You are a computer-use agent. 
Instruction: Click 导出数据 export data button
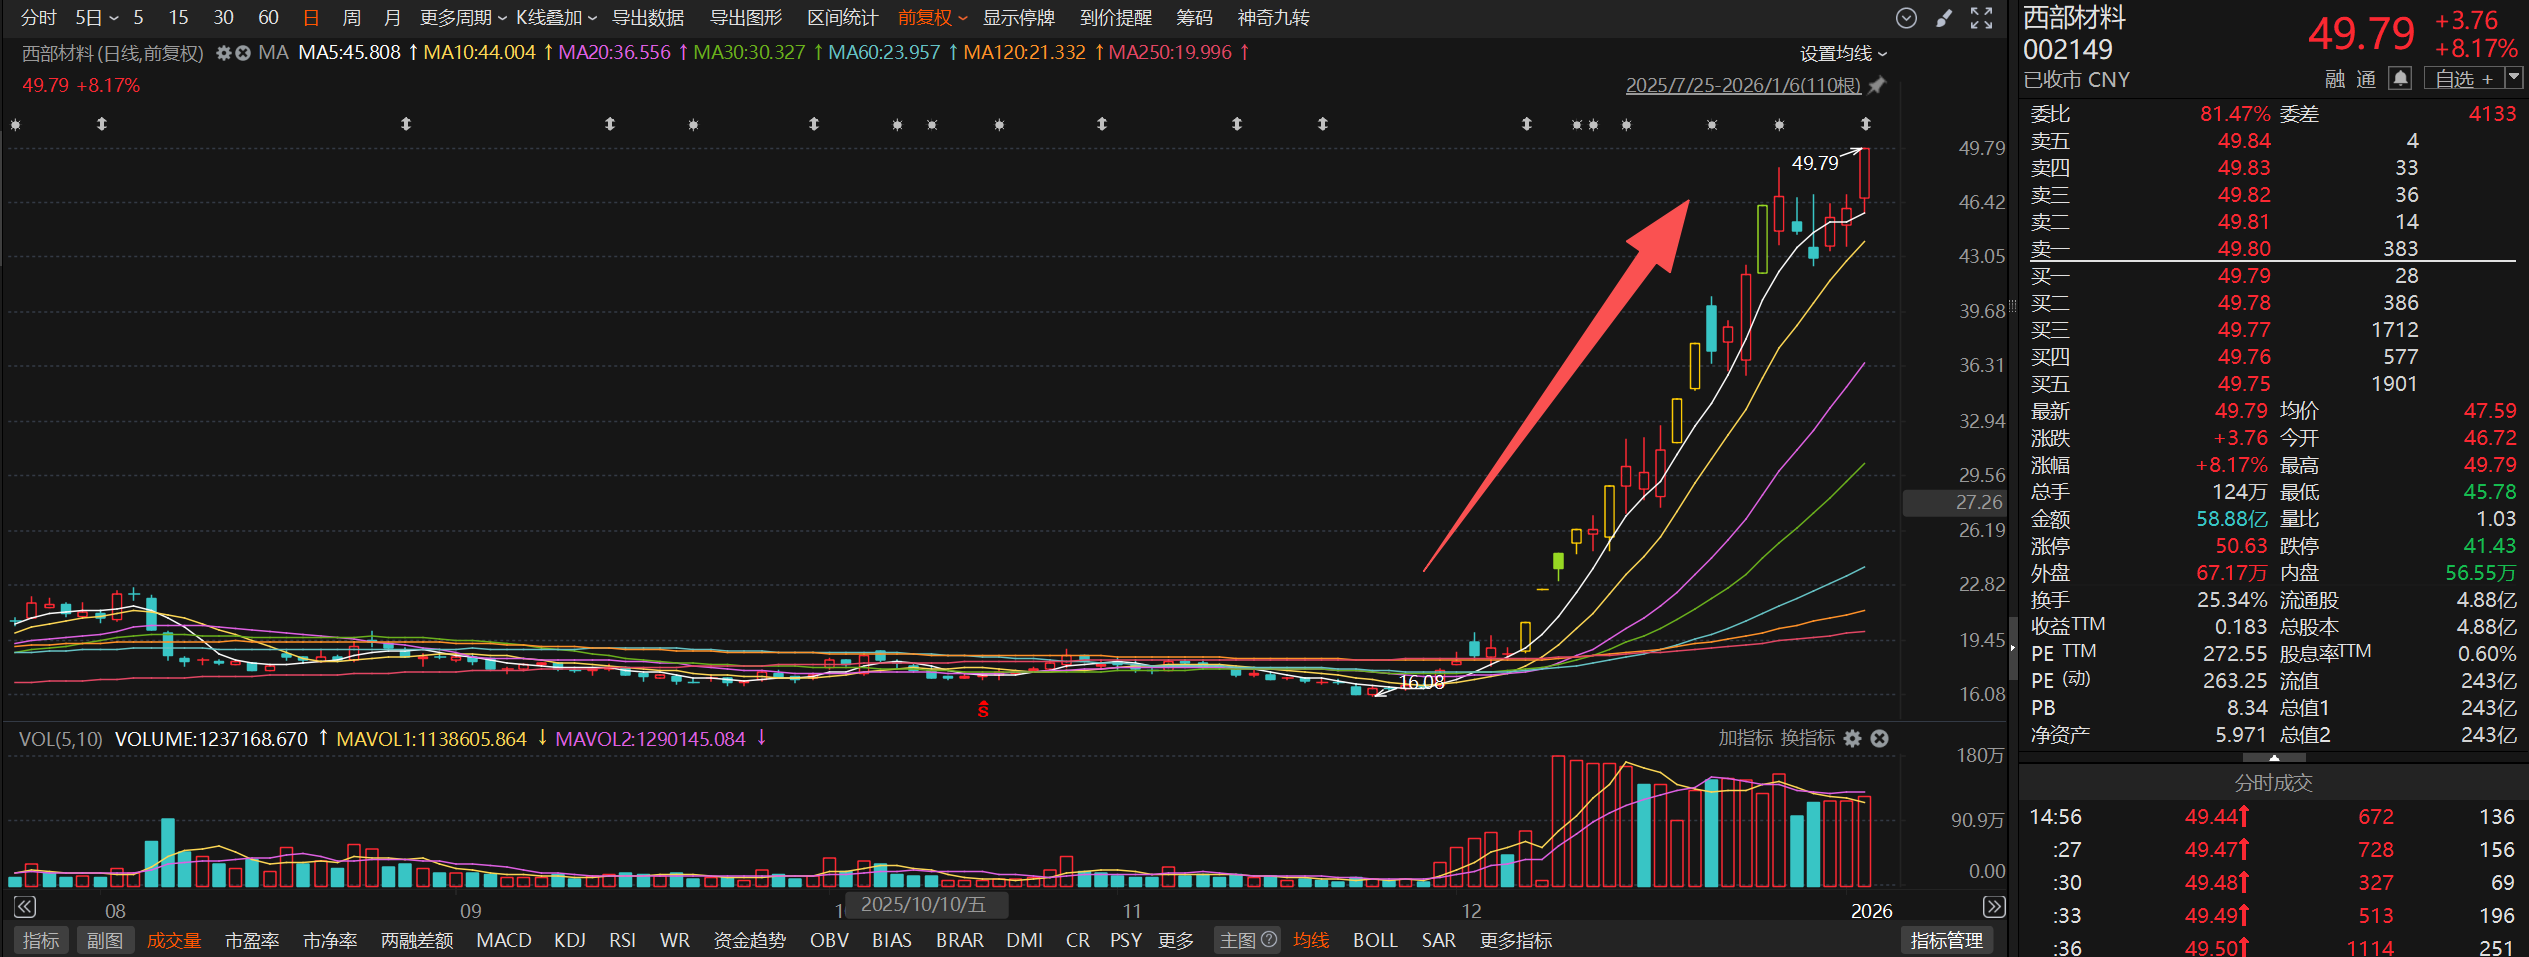tap(648, 18)
